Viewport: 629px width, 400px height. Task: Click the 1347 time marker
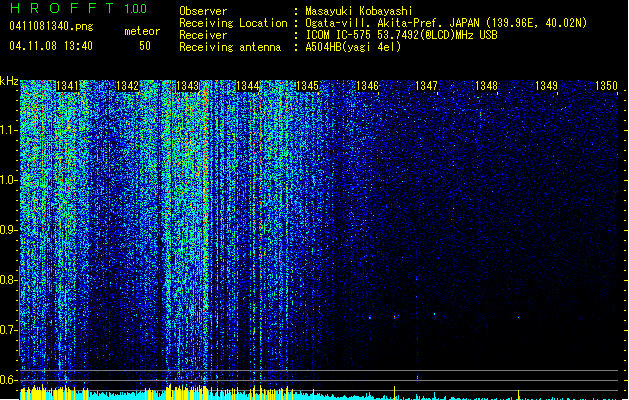click(426, 86)
